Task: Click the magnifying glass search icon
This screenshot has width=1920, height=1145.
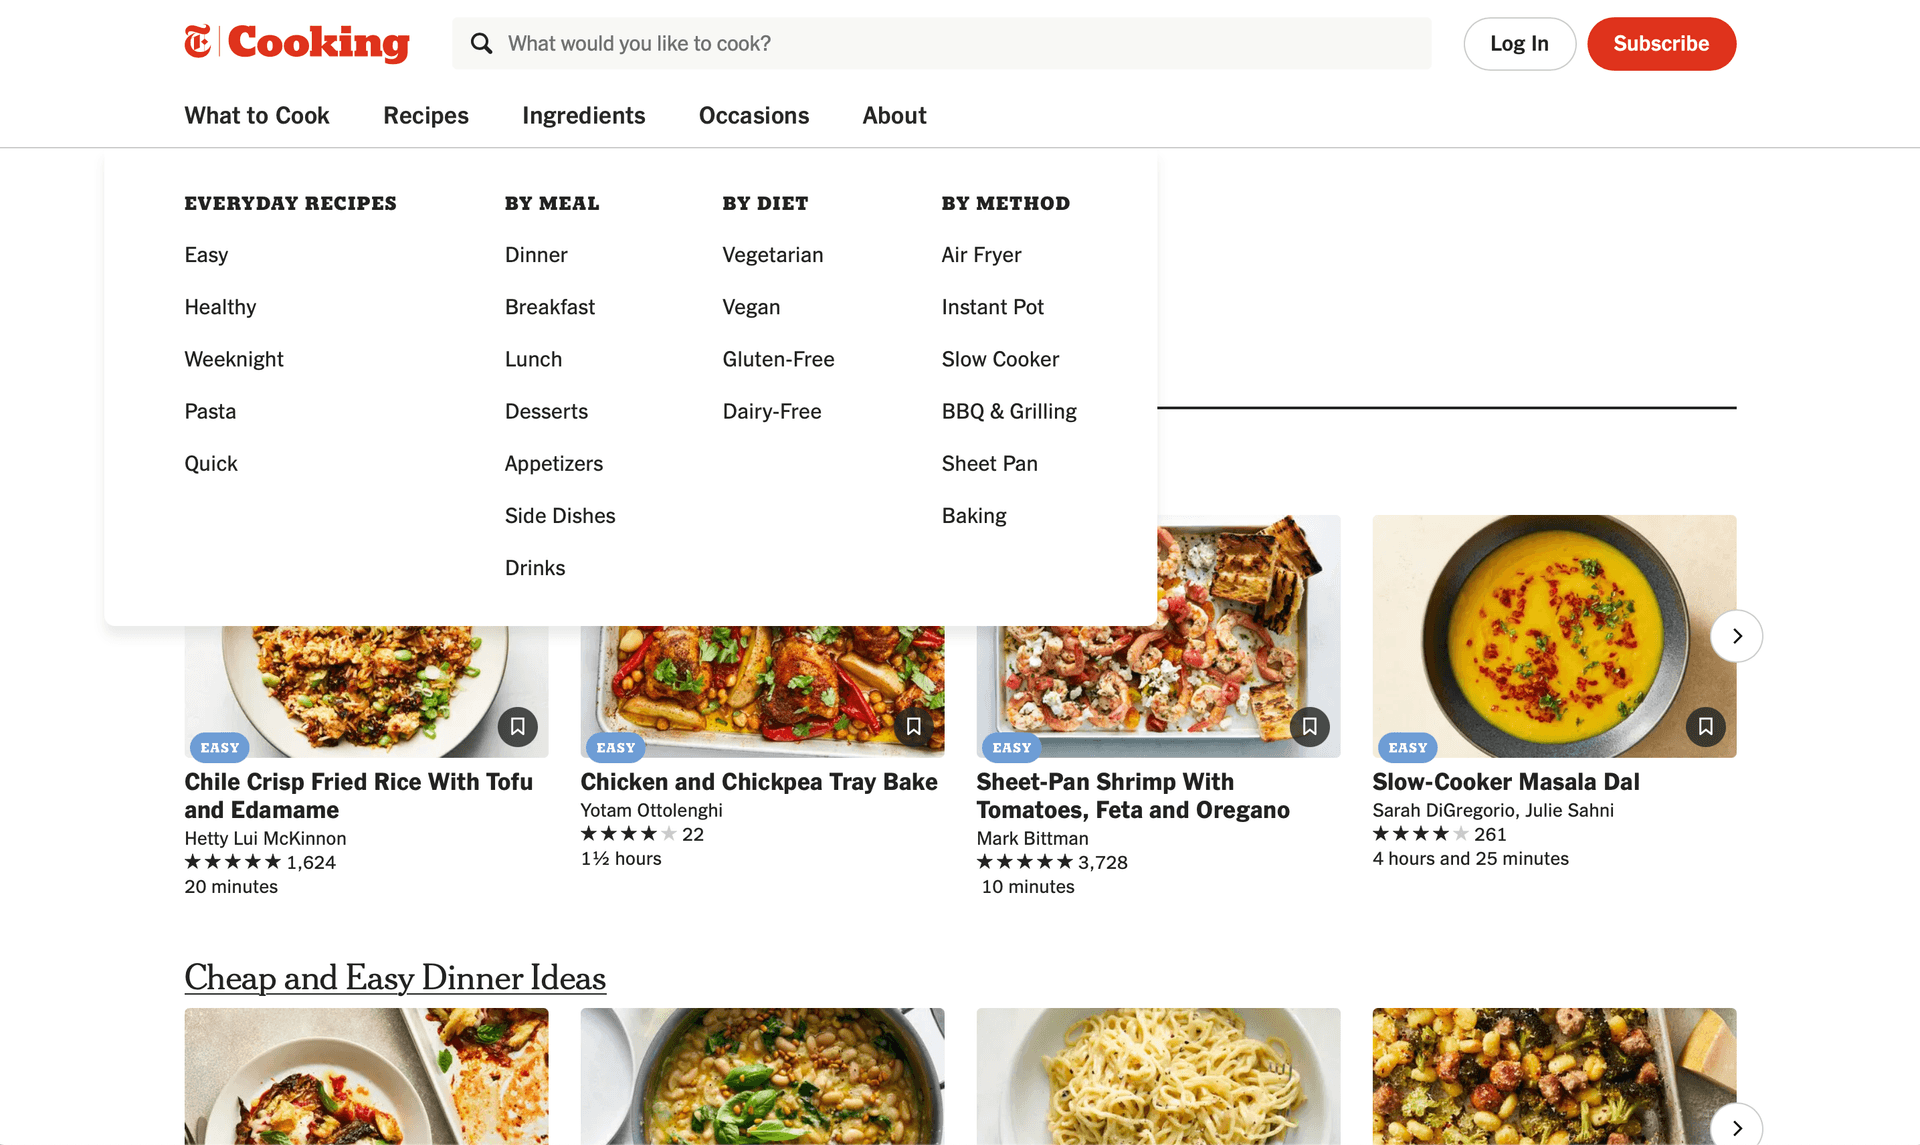Action: (x=482, y=43)
